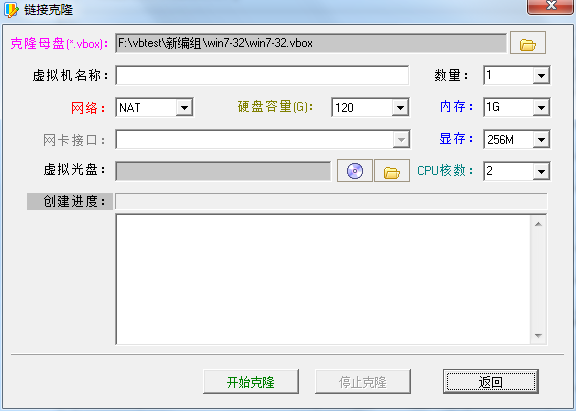Expand the 显存 256M dropdown

click(541, 140)
